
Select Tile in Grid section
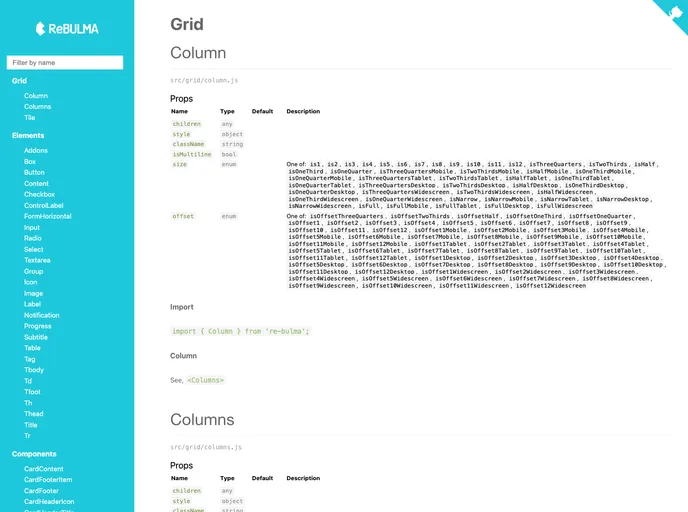point(30,117)
